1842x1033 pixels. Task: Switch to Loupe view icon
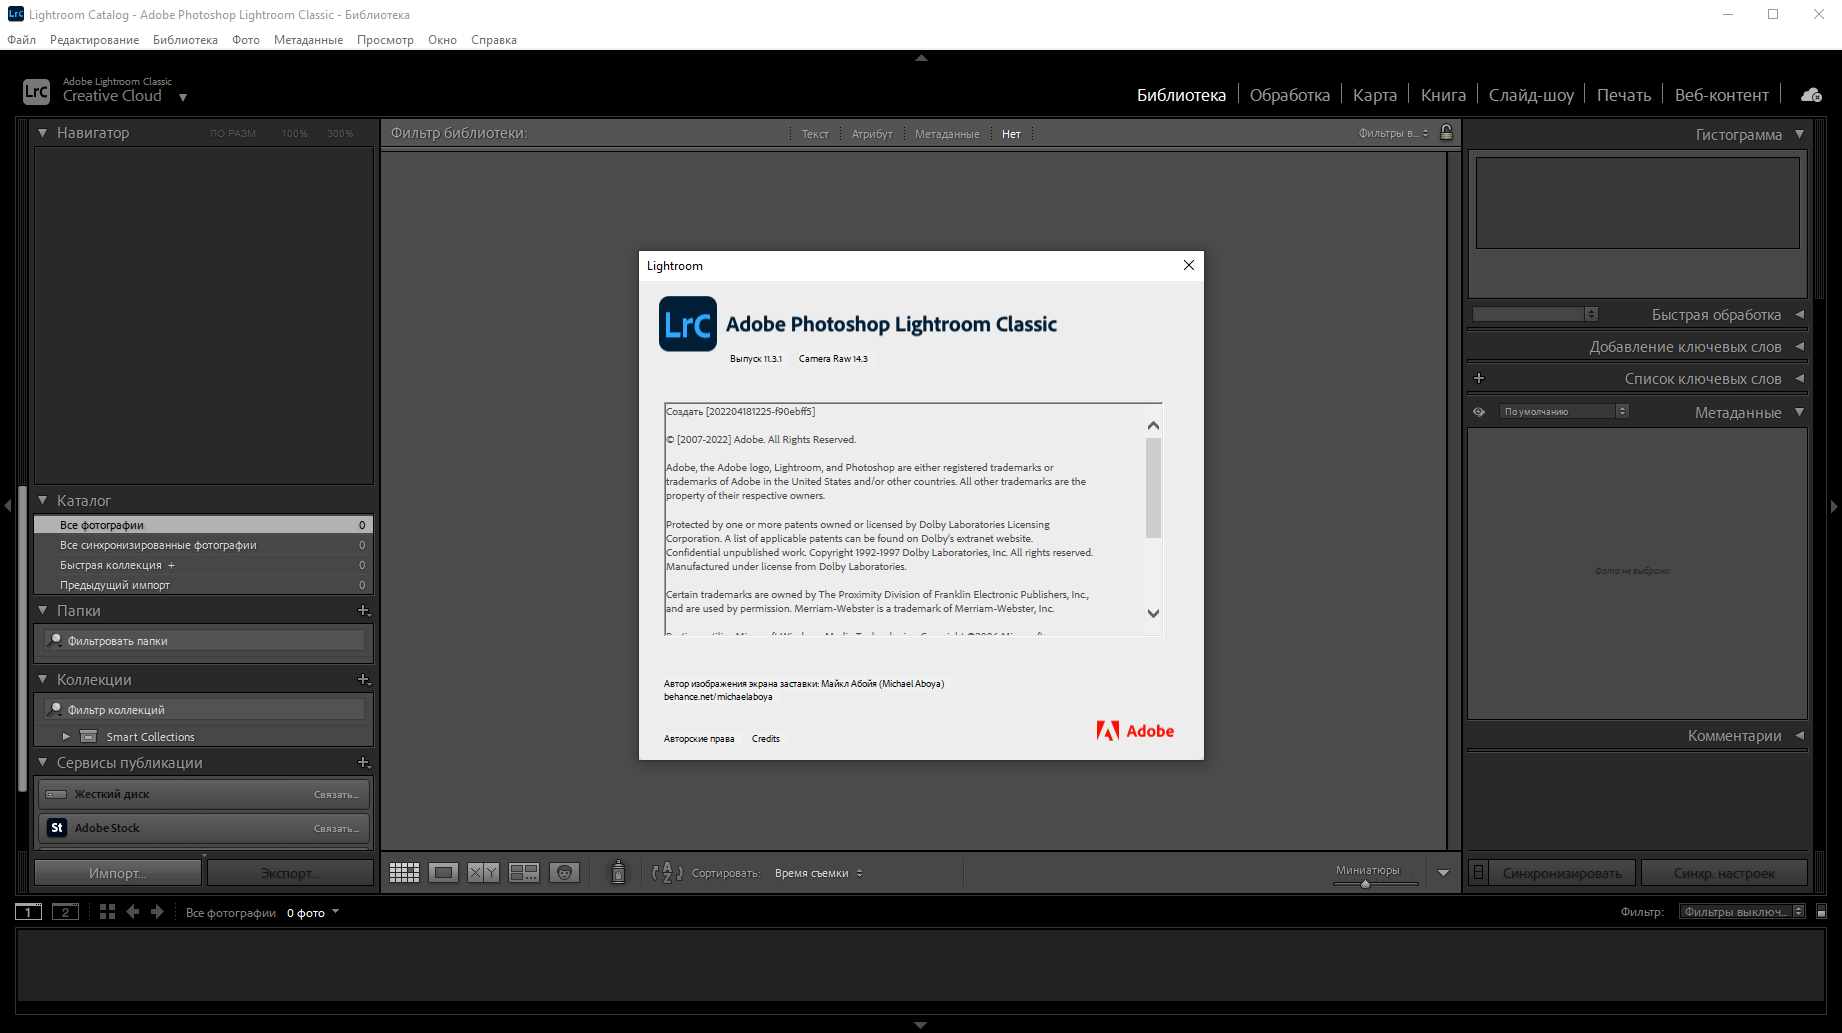click(x=444, y=873)
